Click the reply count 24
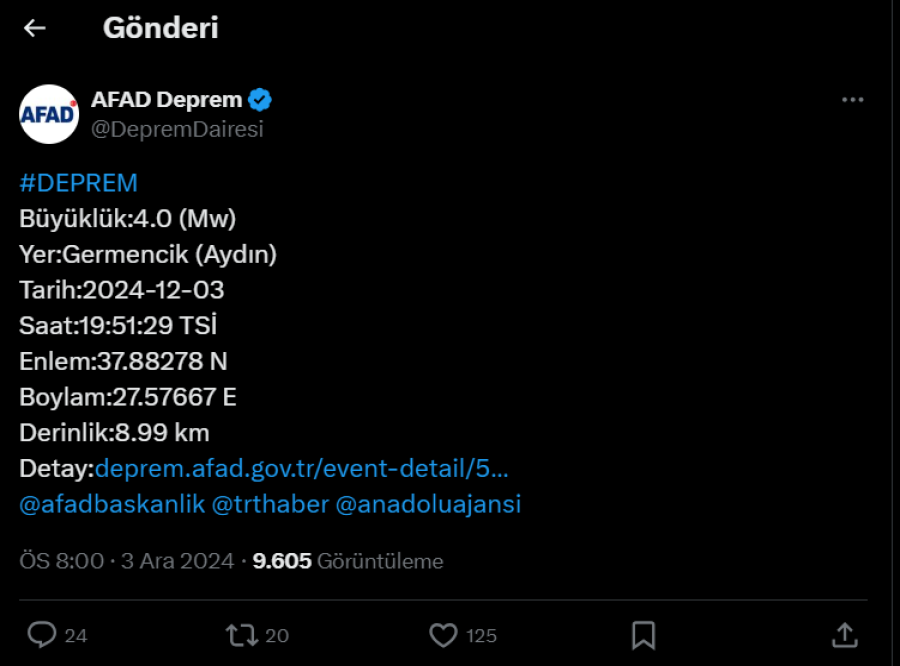 coord(76,636)
